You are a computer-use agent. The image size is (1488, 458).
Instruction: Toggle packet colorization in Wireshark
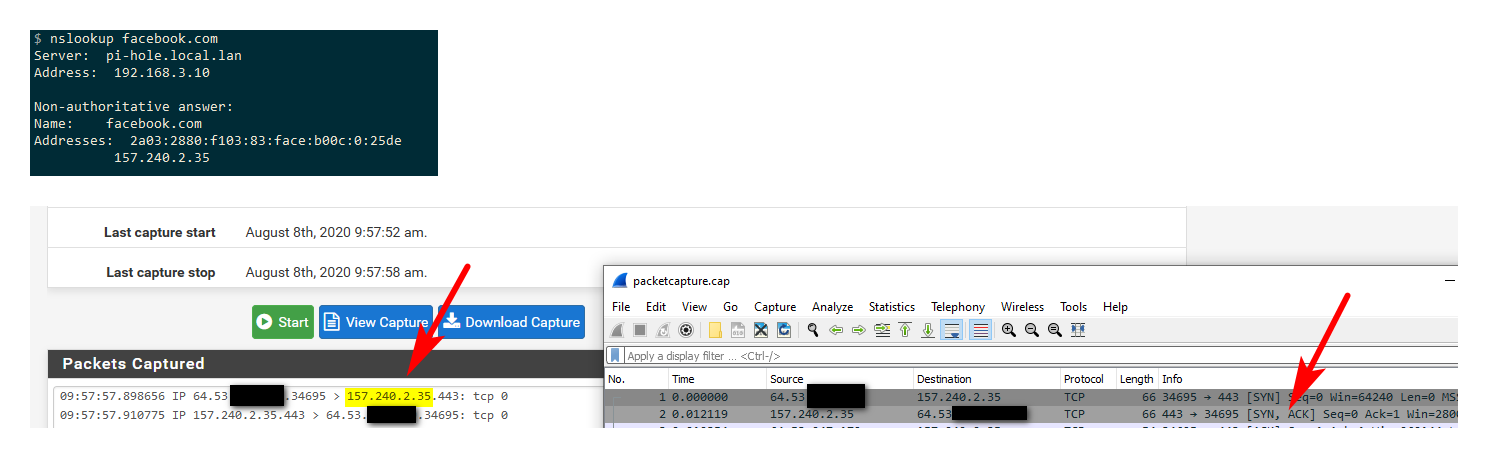[x=980, y=330]
